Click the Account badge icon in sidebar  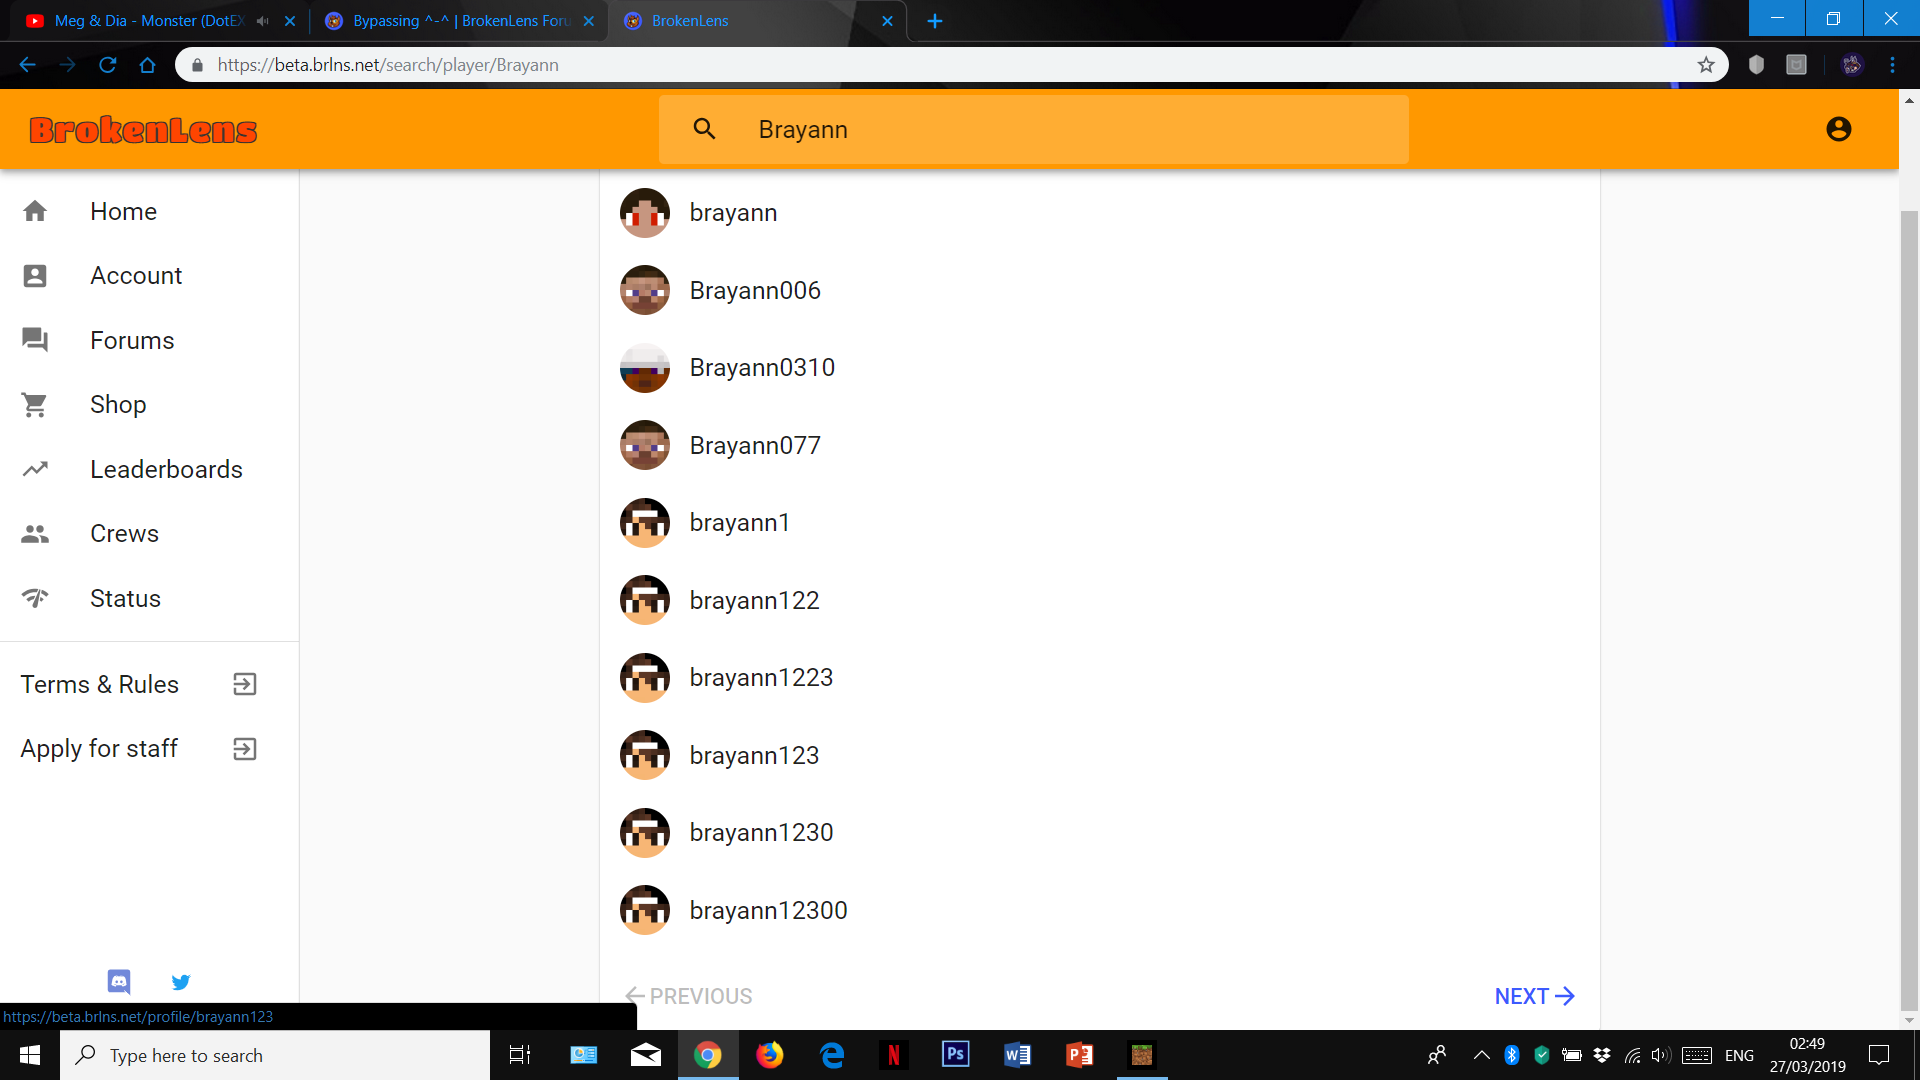click(x=35, y=276)
